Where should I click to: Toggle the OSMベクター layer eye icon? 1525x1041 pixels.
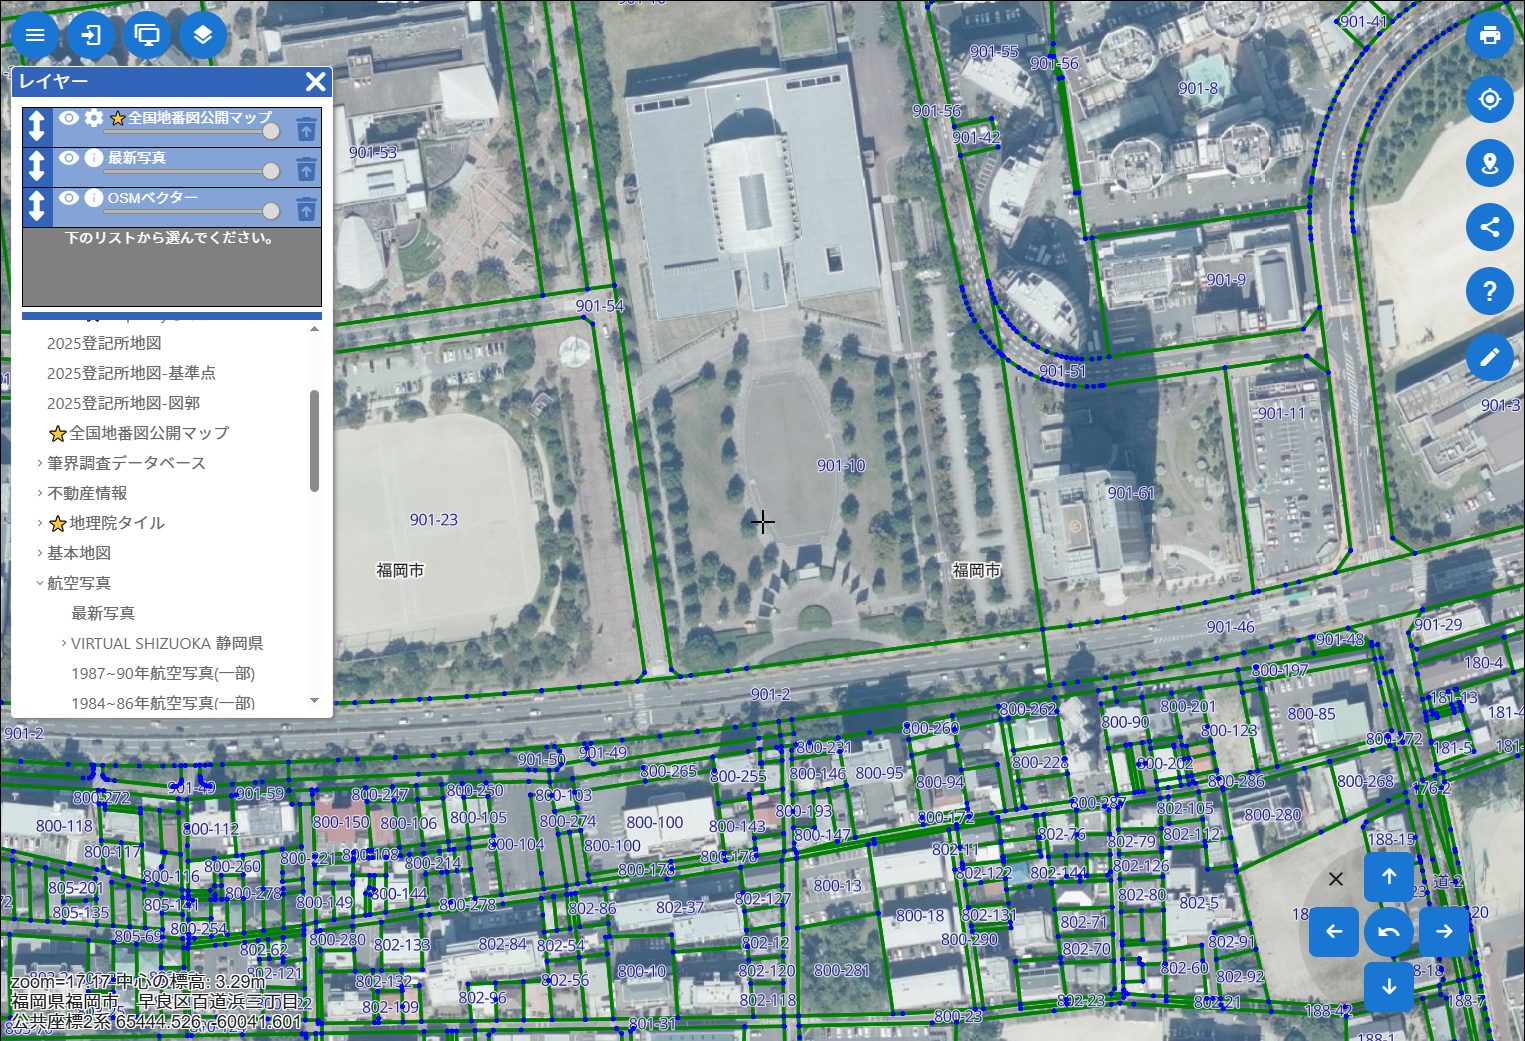coord(69,198)
